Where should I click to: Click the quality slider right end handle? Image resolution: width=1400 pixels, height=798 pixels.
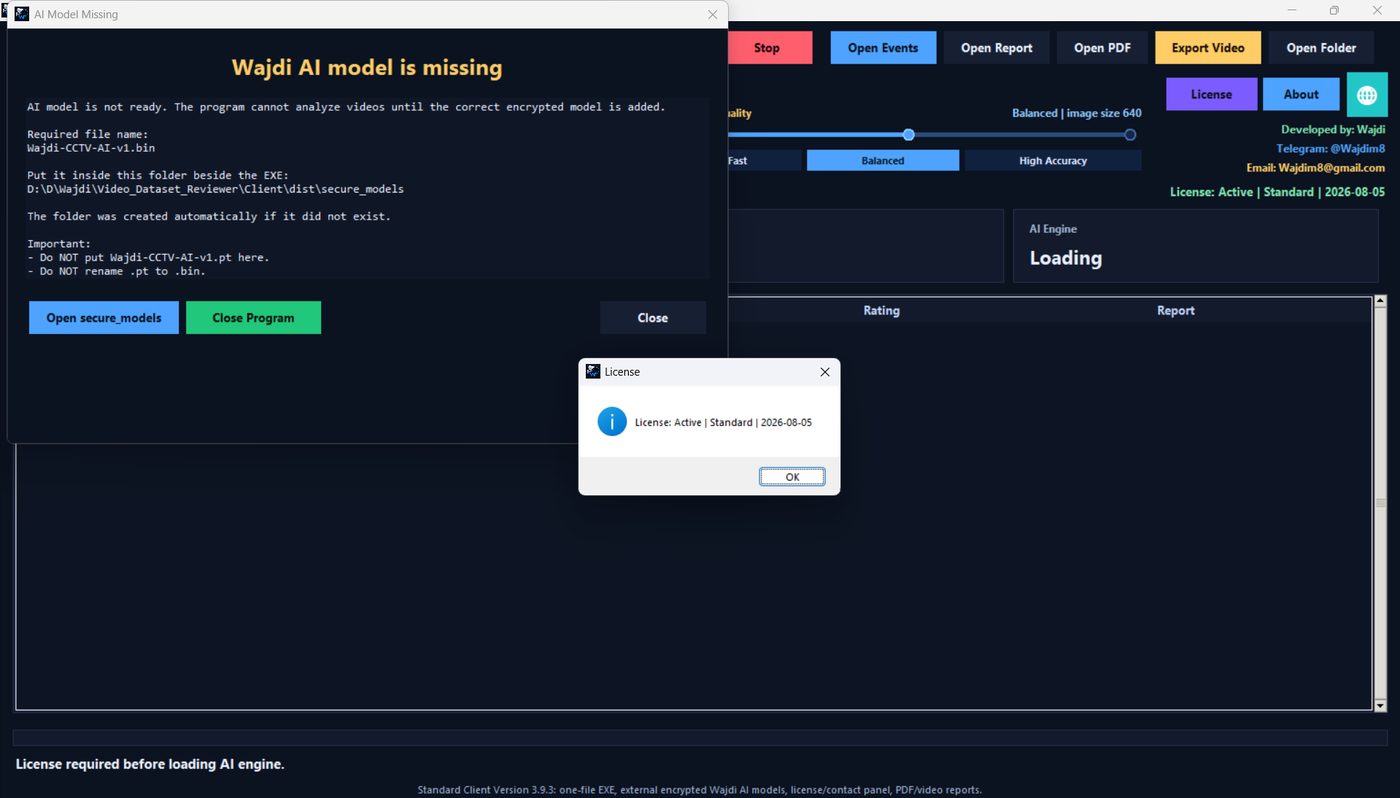pos(1130,134)
